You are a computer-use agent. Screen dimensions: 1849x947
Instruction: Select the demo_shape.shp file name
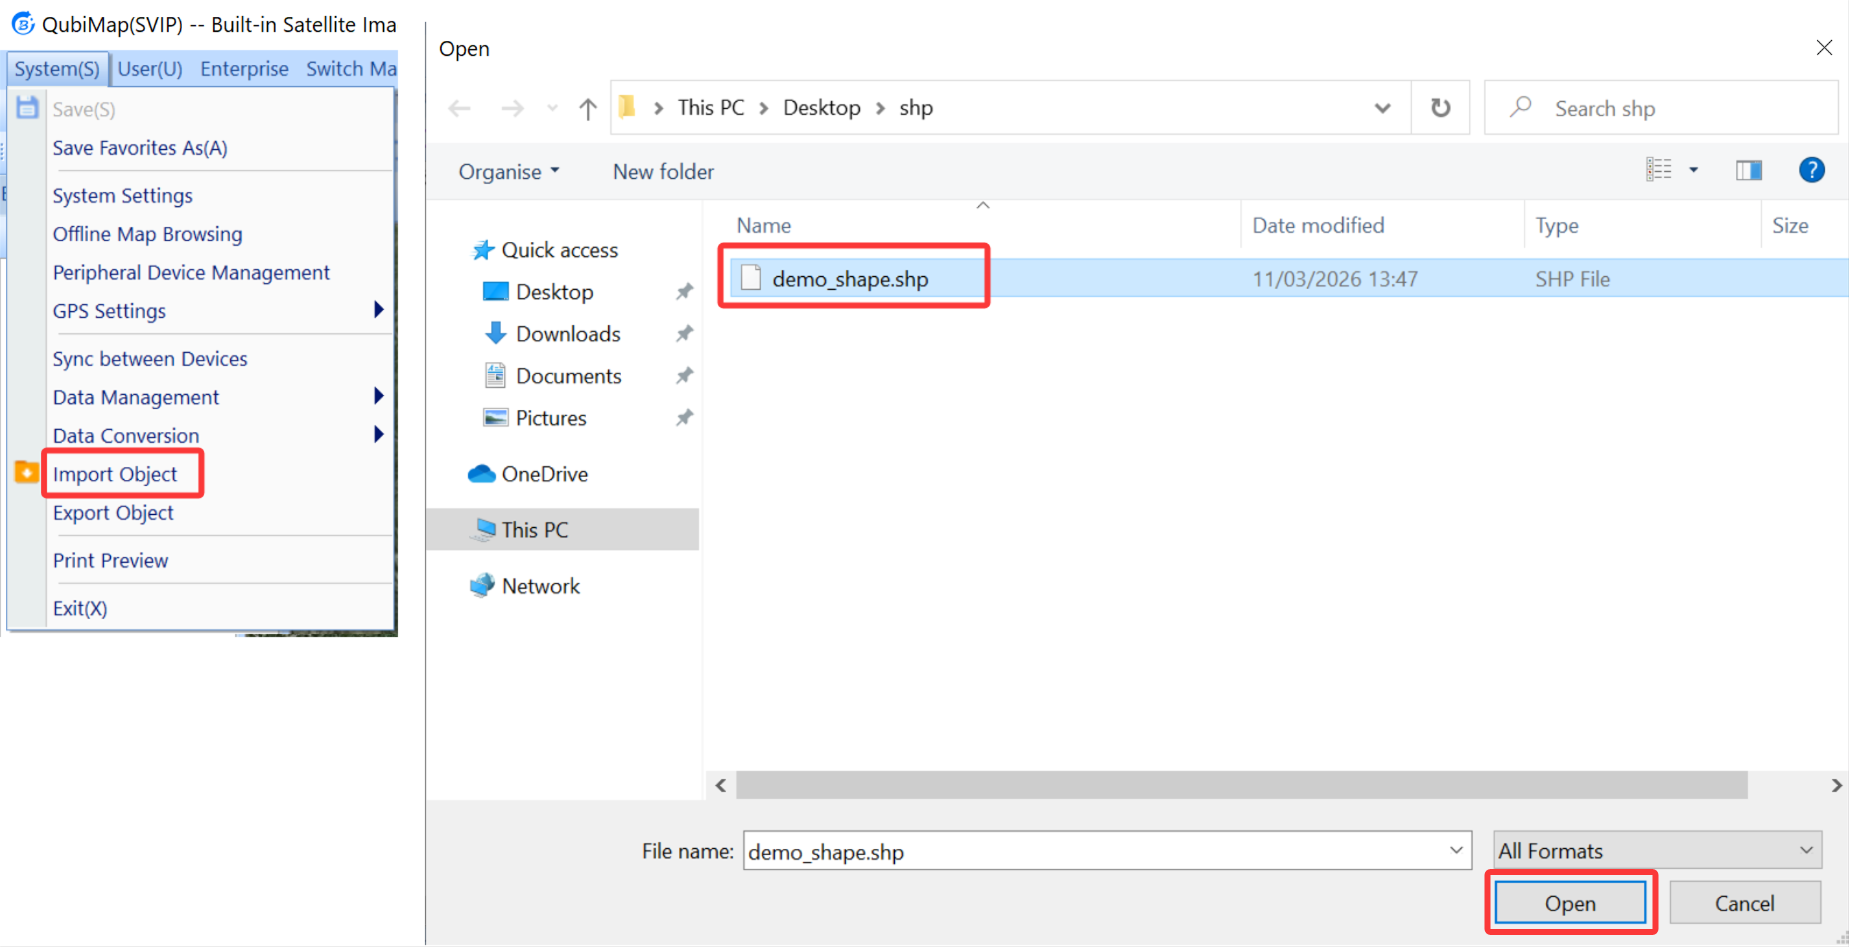pos(850,279)
